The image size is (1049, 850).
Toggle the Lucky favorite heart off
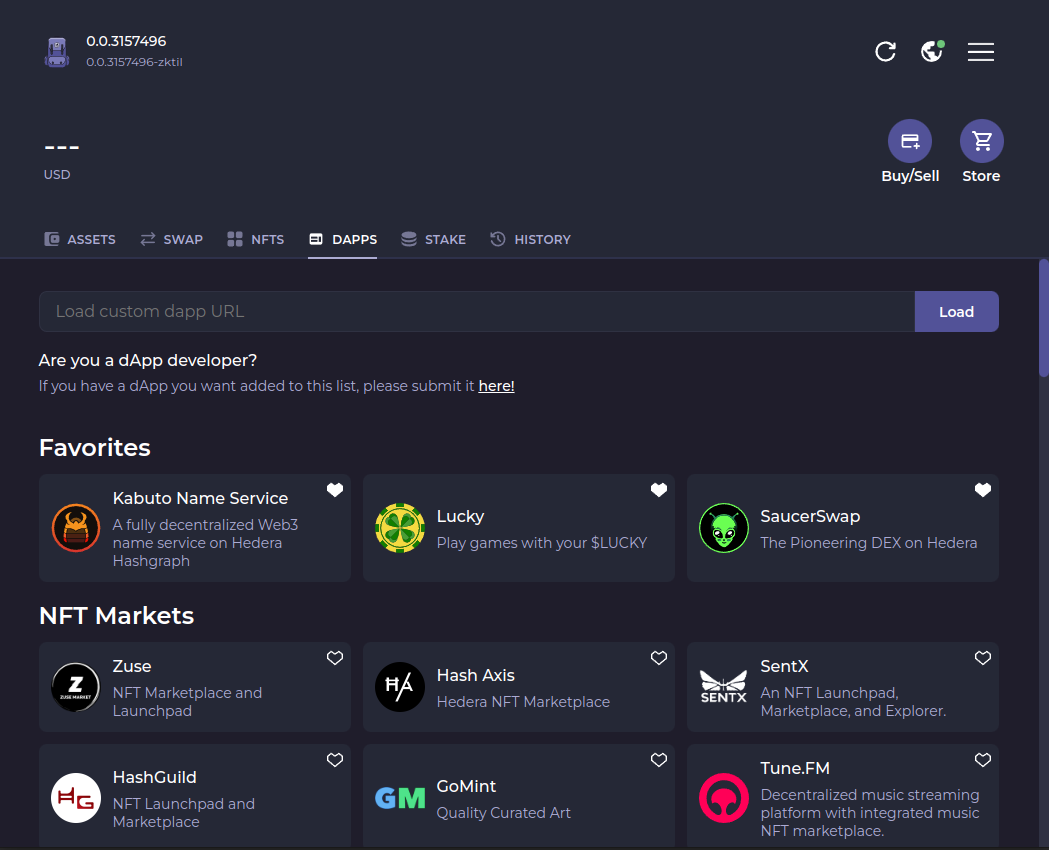point(659,490)
